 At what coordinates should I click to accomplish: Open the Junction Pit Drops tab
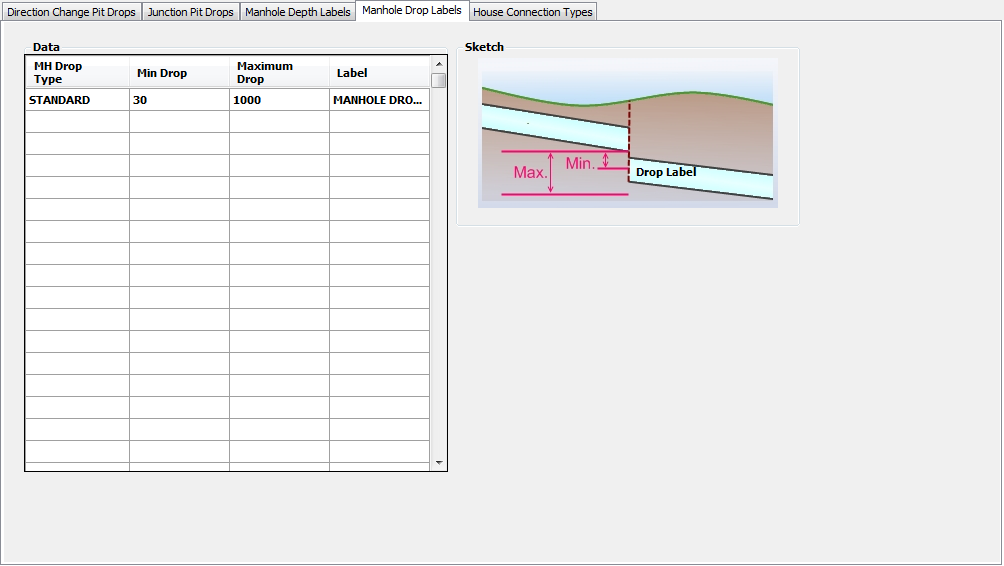(190, 12)
